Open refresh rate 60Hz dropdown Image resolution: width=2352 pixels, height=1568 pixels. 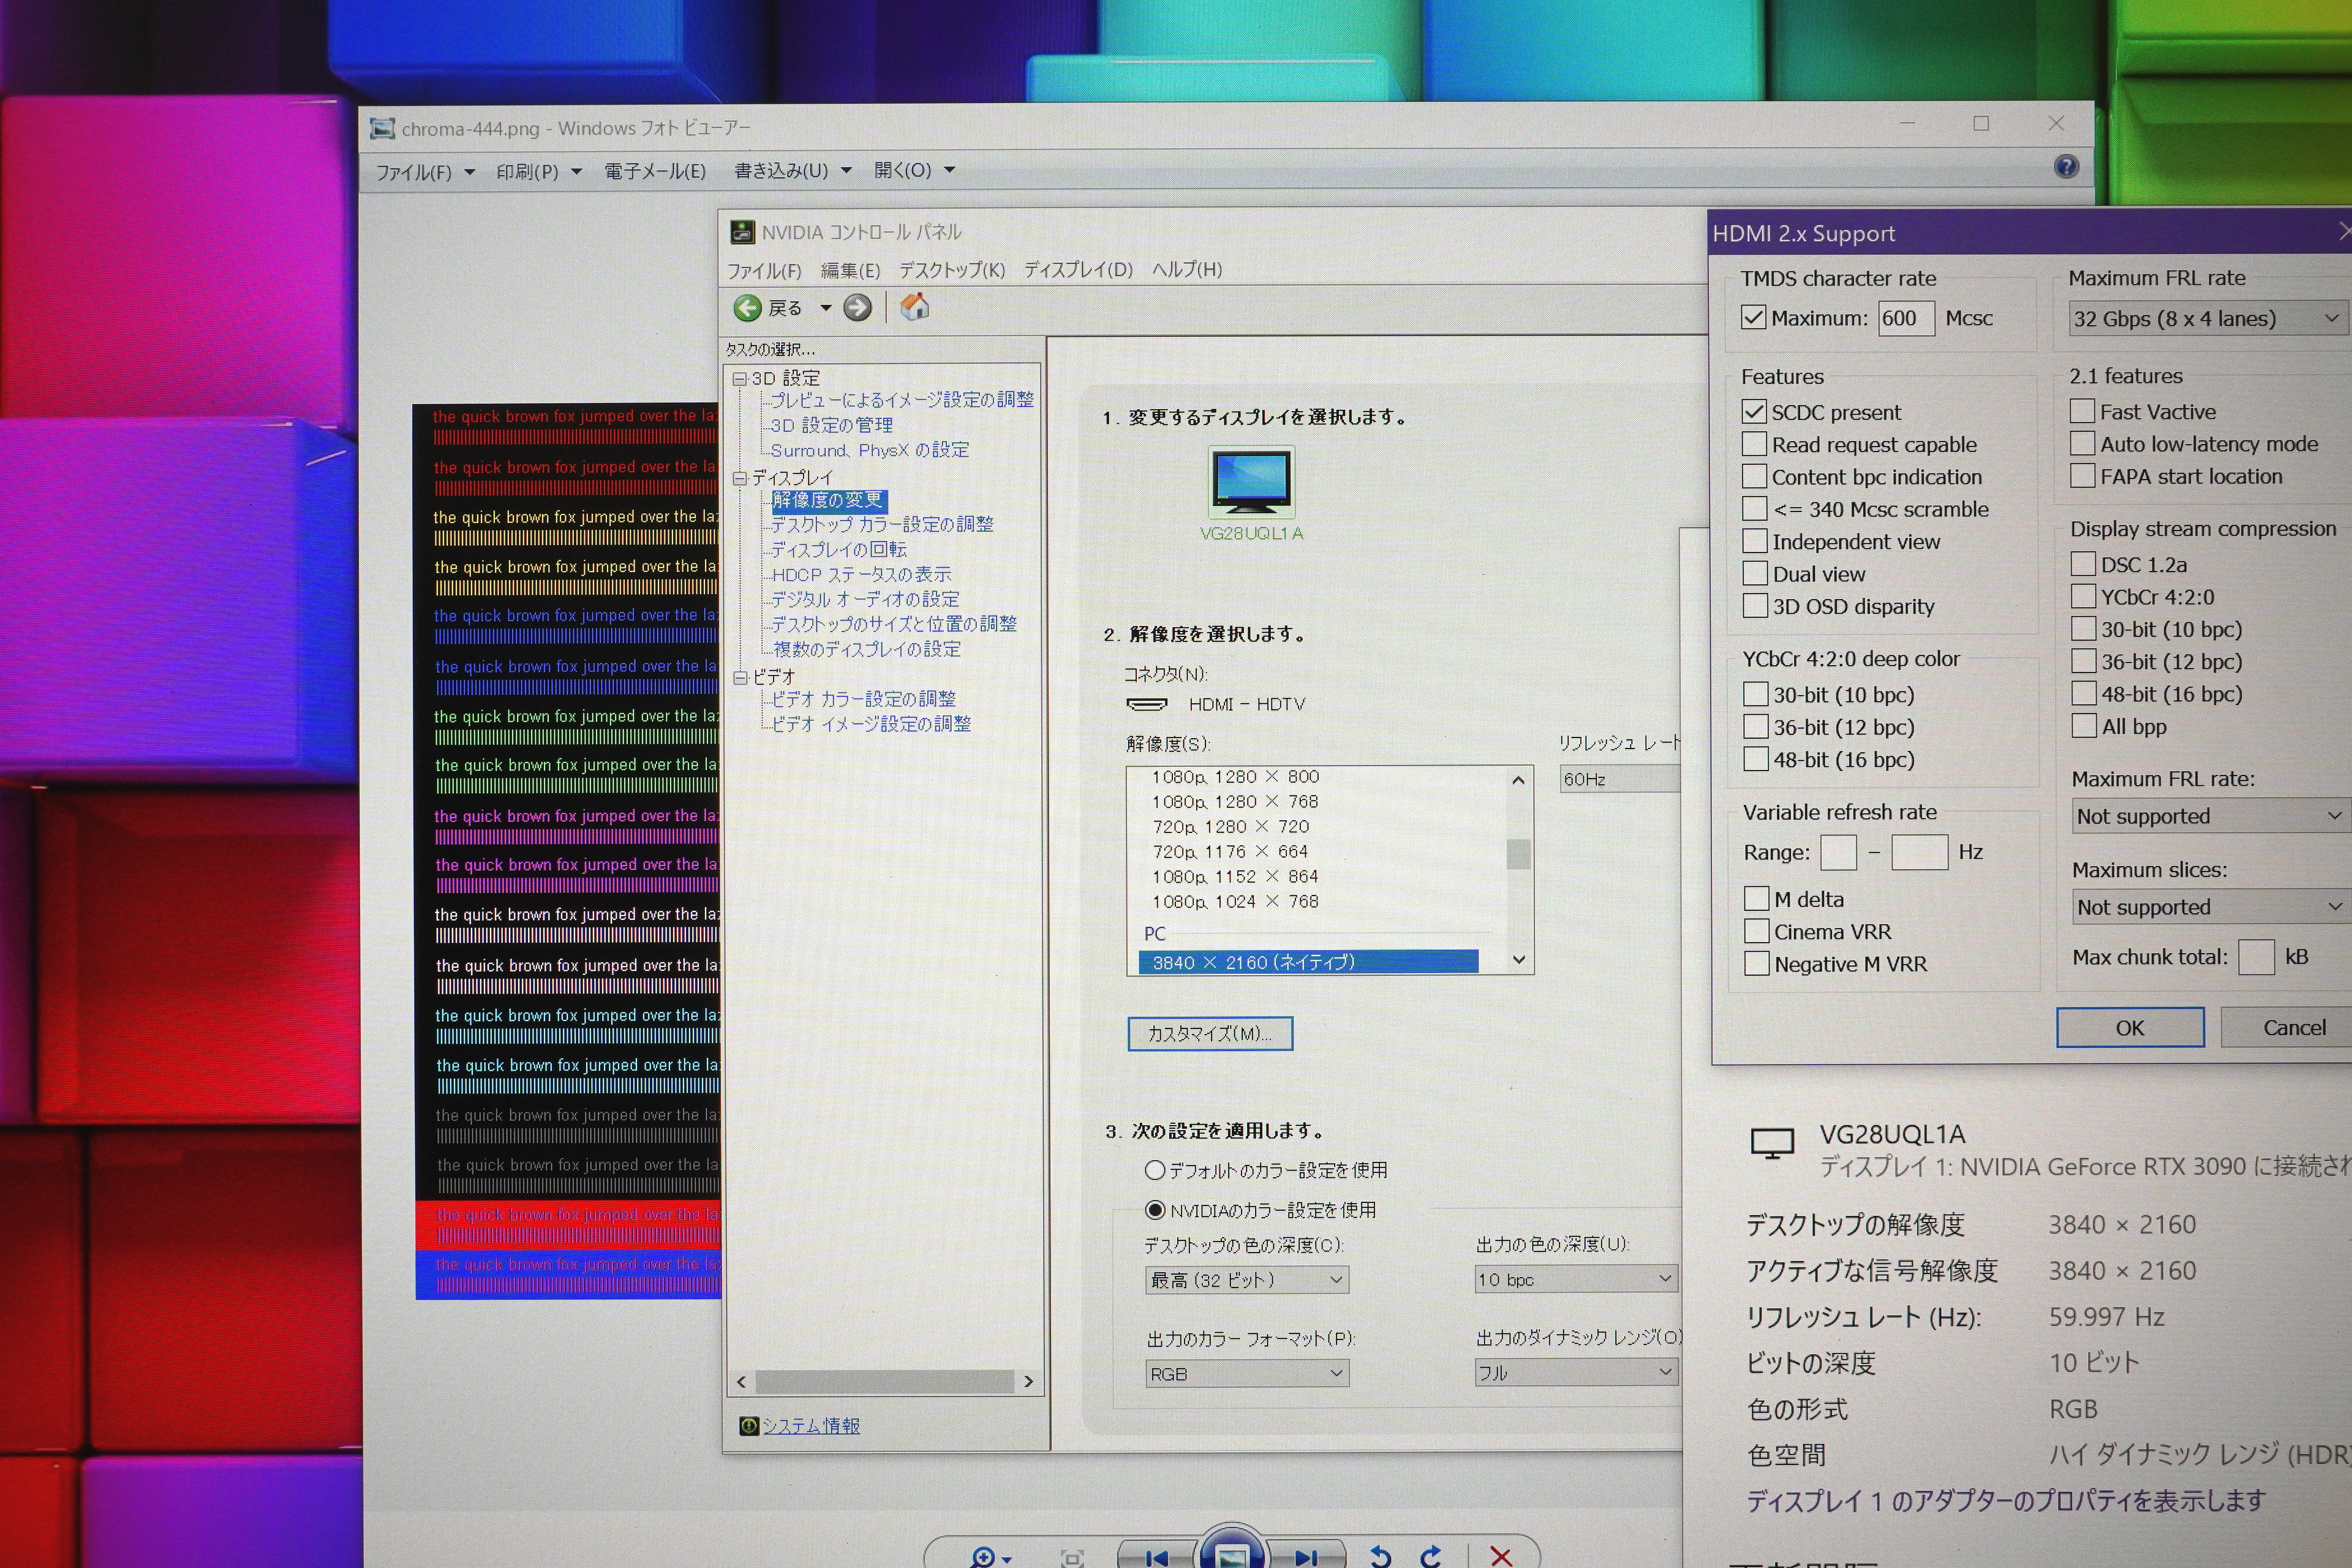1620,779
